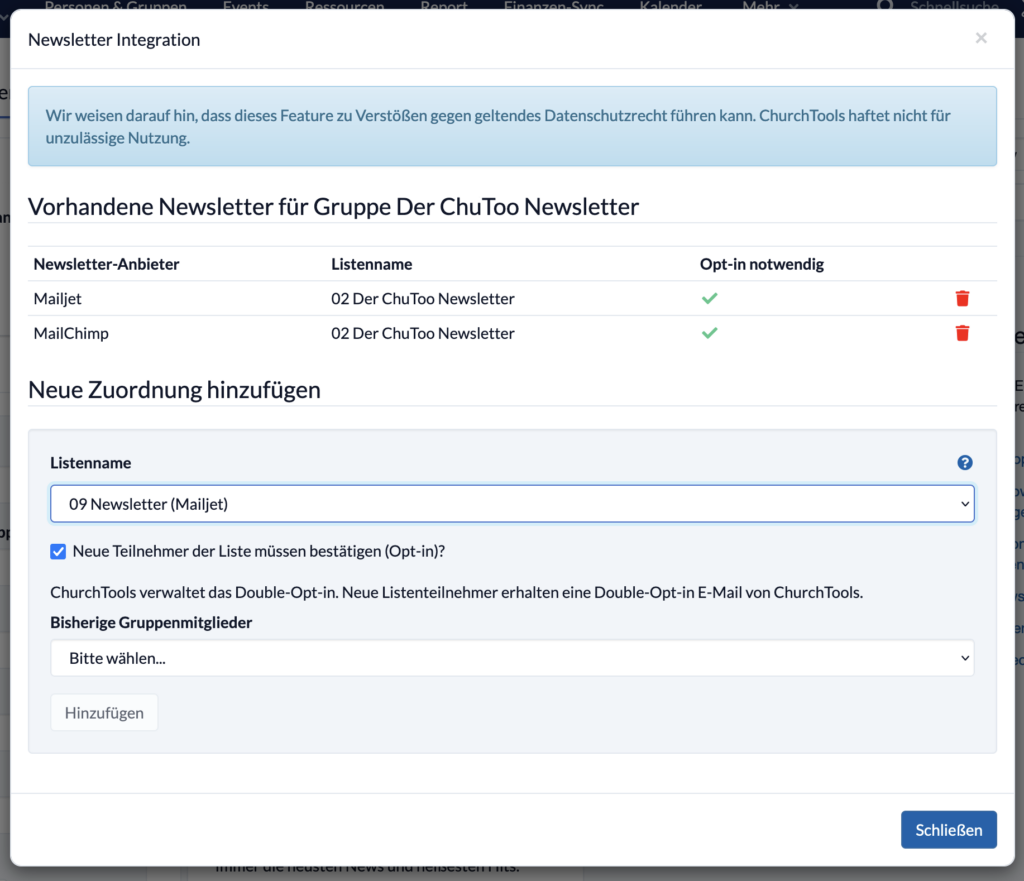Open the Ressourcen navigation item
The image size is (1024, 881).
coord(344,5)
